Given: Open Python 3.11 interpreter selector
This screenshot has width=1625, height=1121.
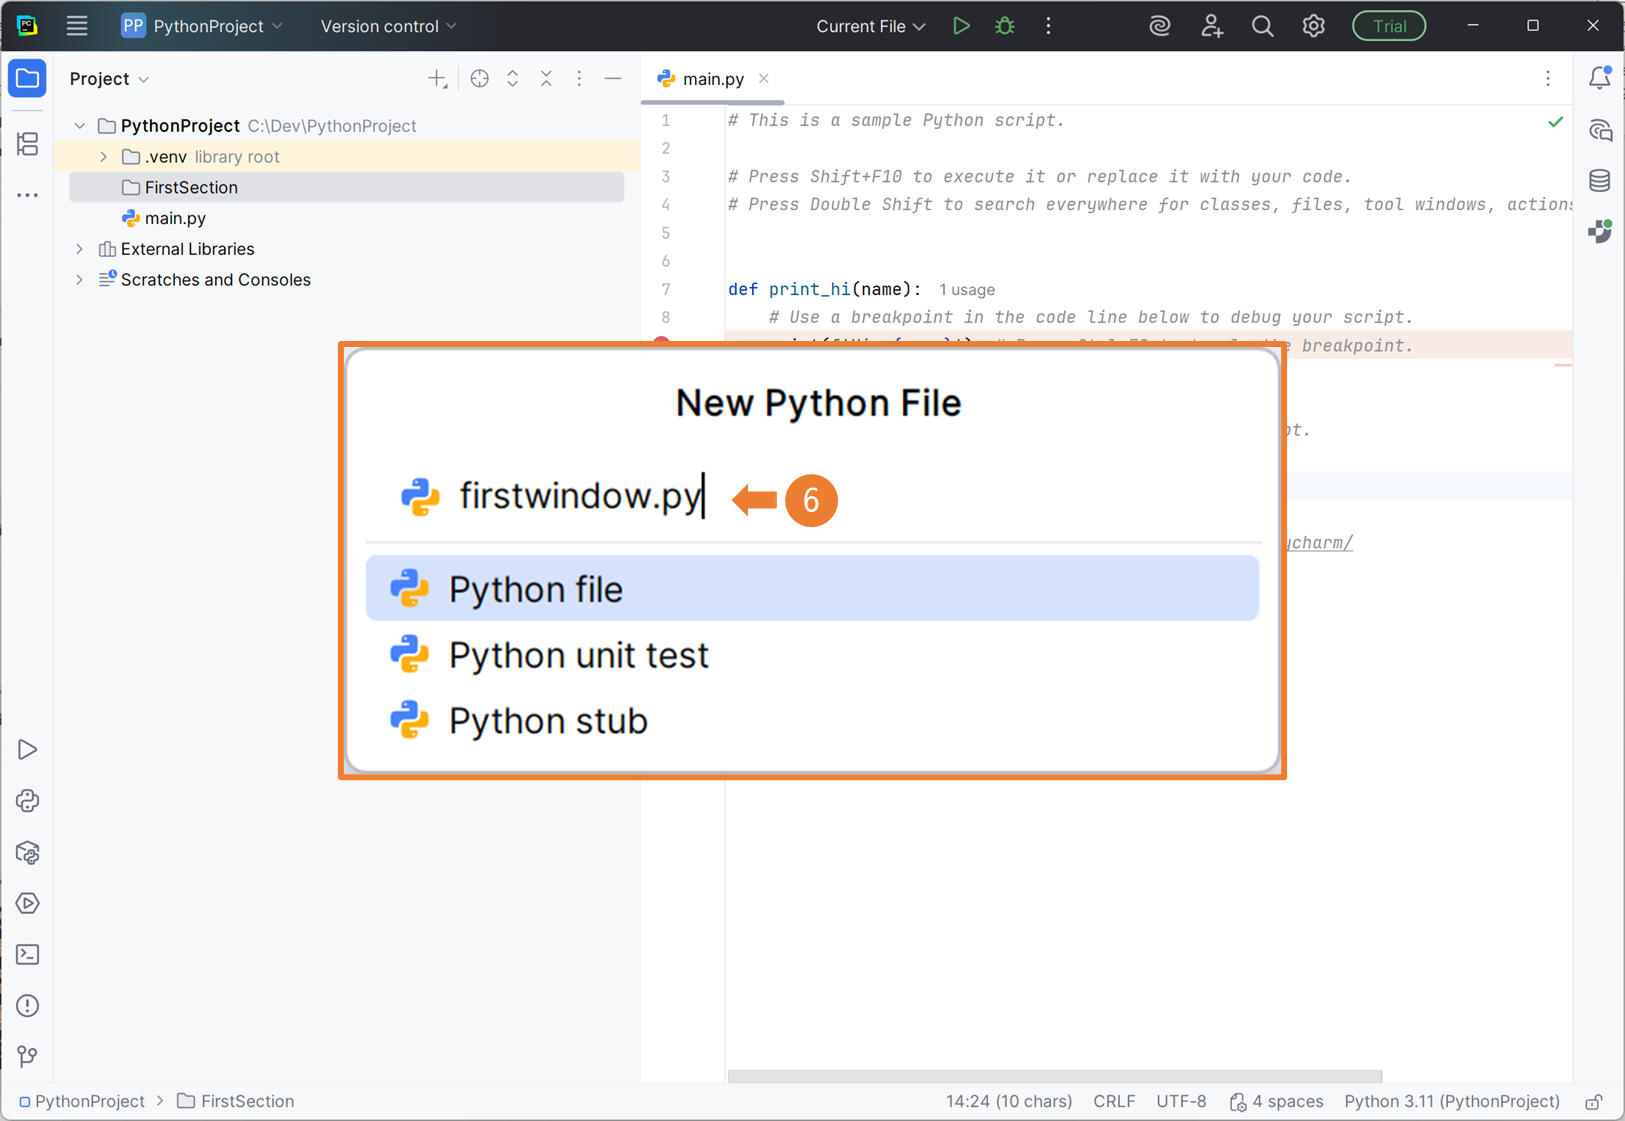Looking at the screenshot, I should click(x=1452, y=1102).
